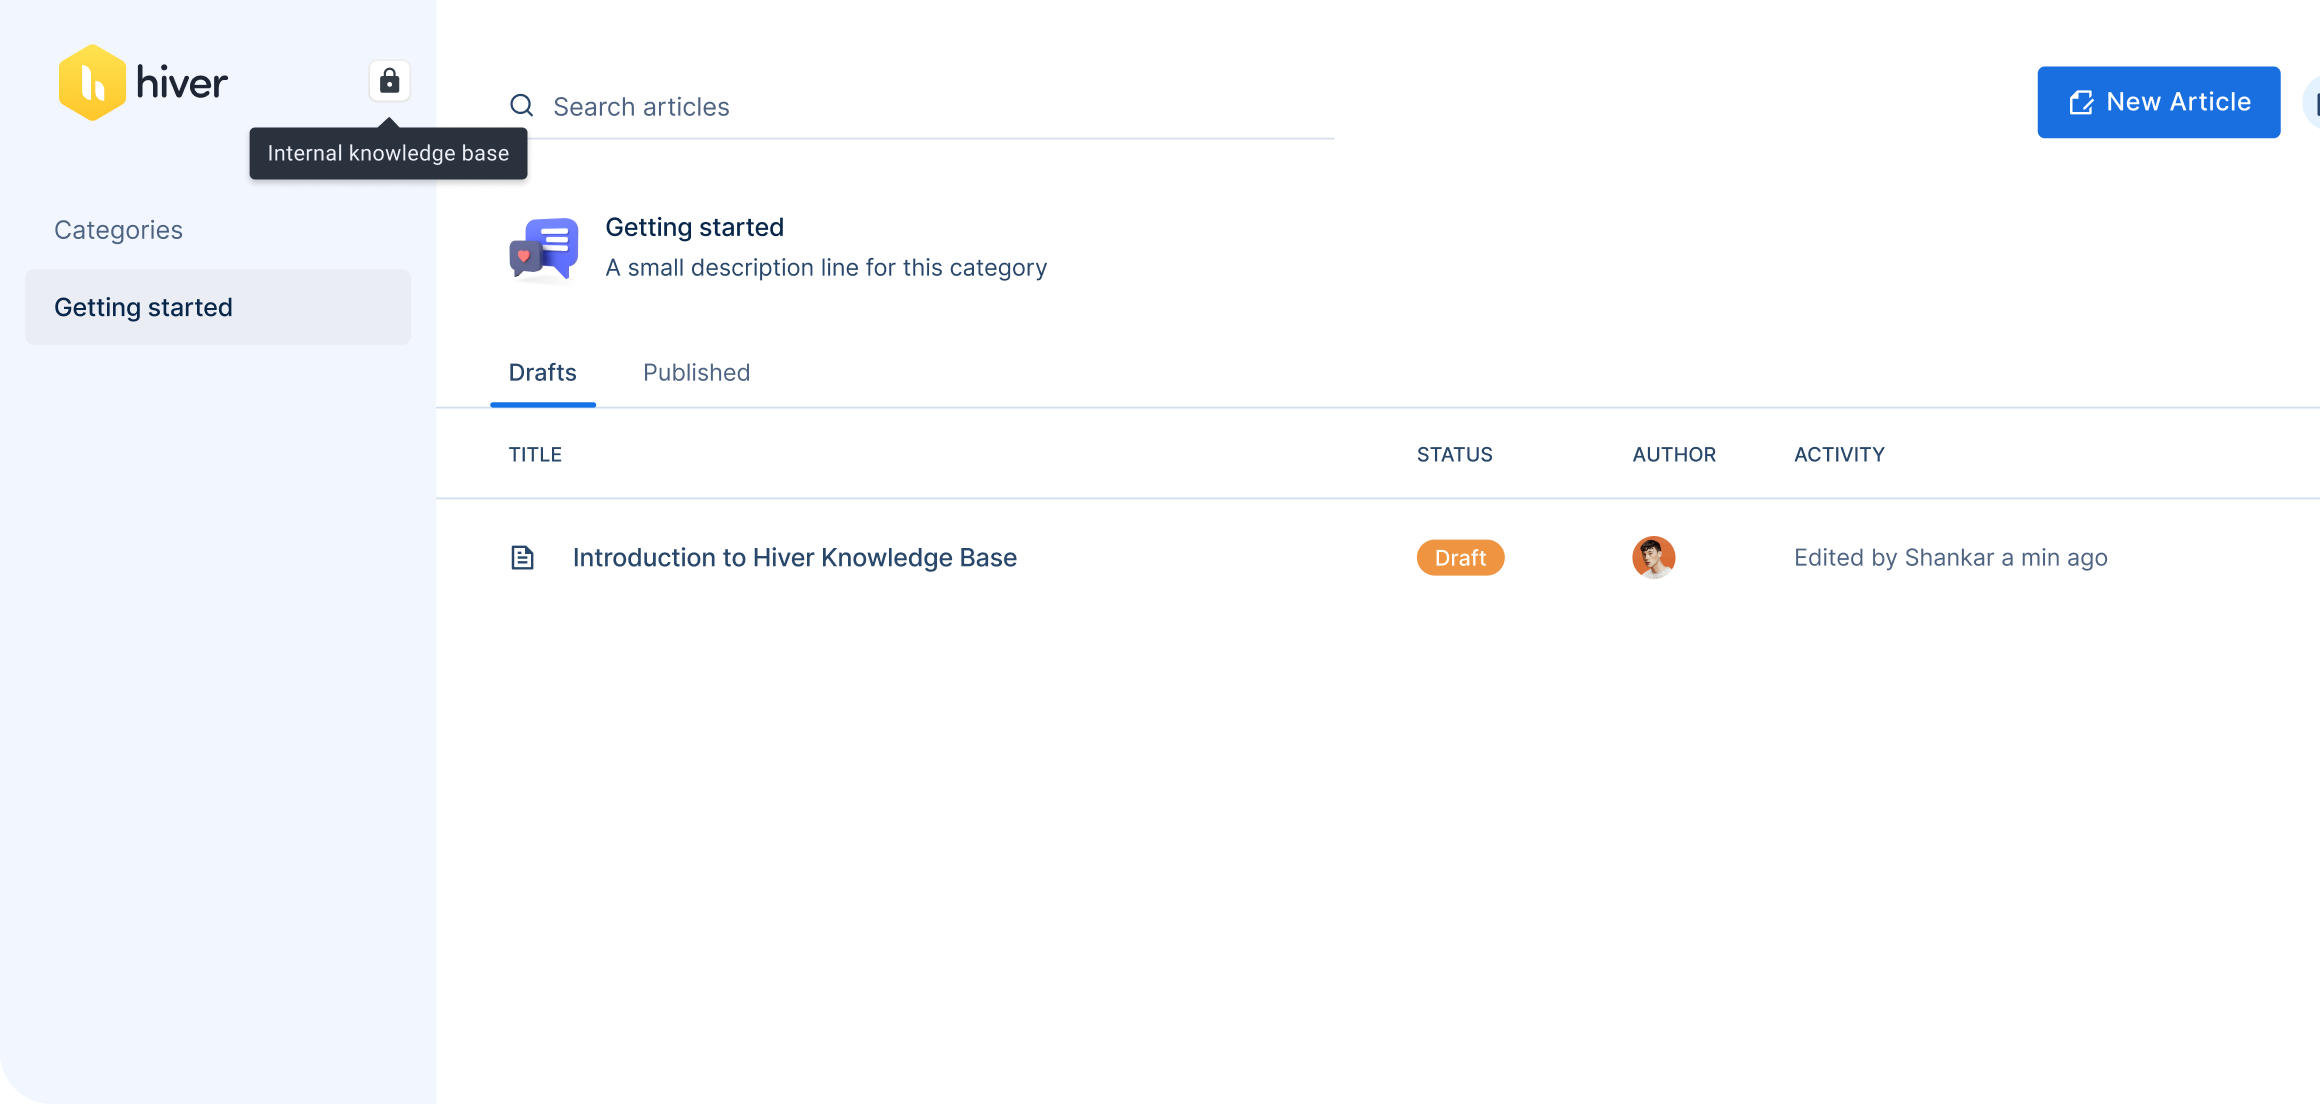Click the Search articles input field
Image resolution: width=2320 pixels, height=1104 pixels.
coord(900,106)
